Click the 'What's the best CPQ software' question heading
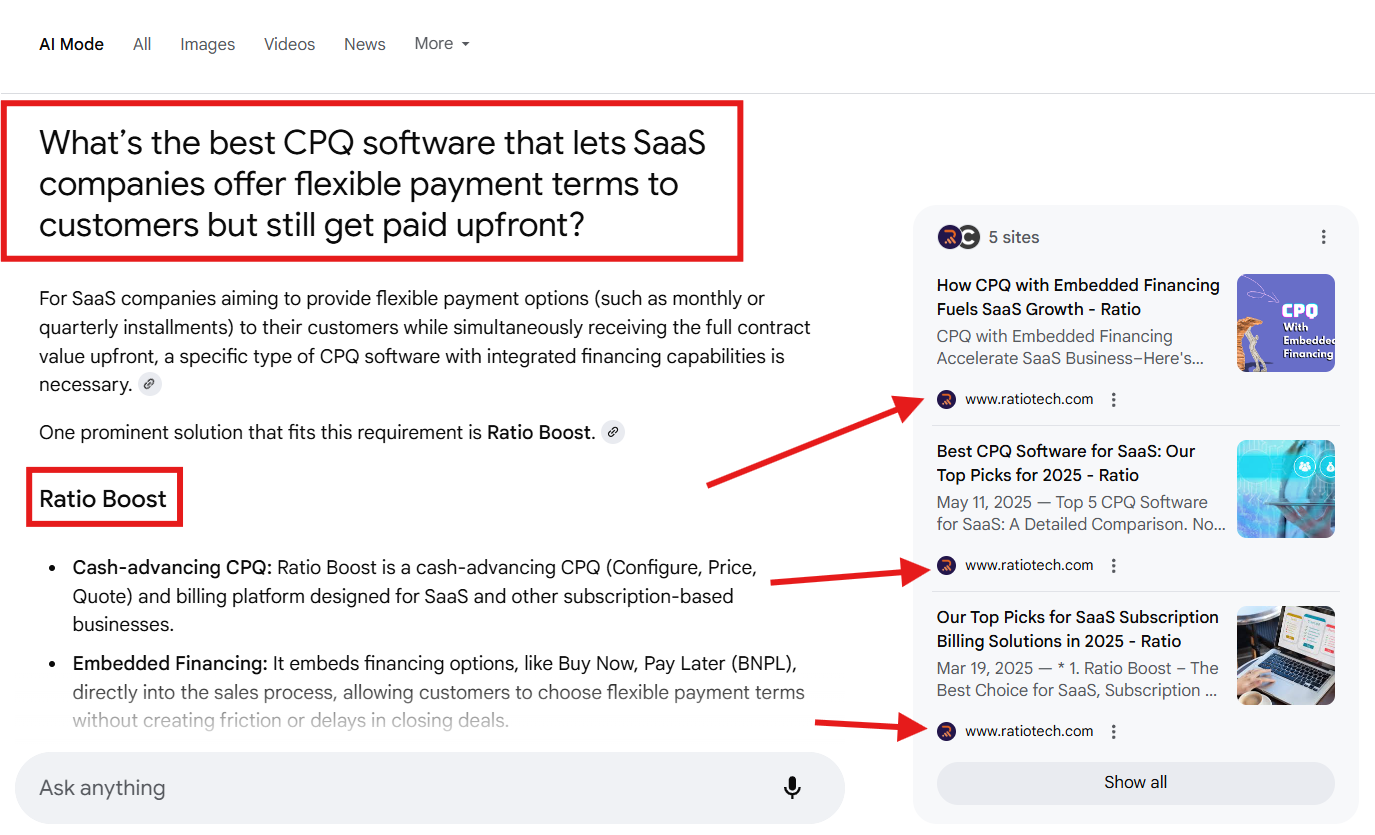The image size is (1375, 835). [x=372, y=183]
